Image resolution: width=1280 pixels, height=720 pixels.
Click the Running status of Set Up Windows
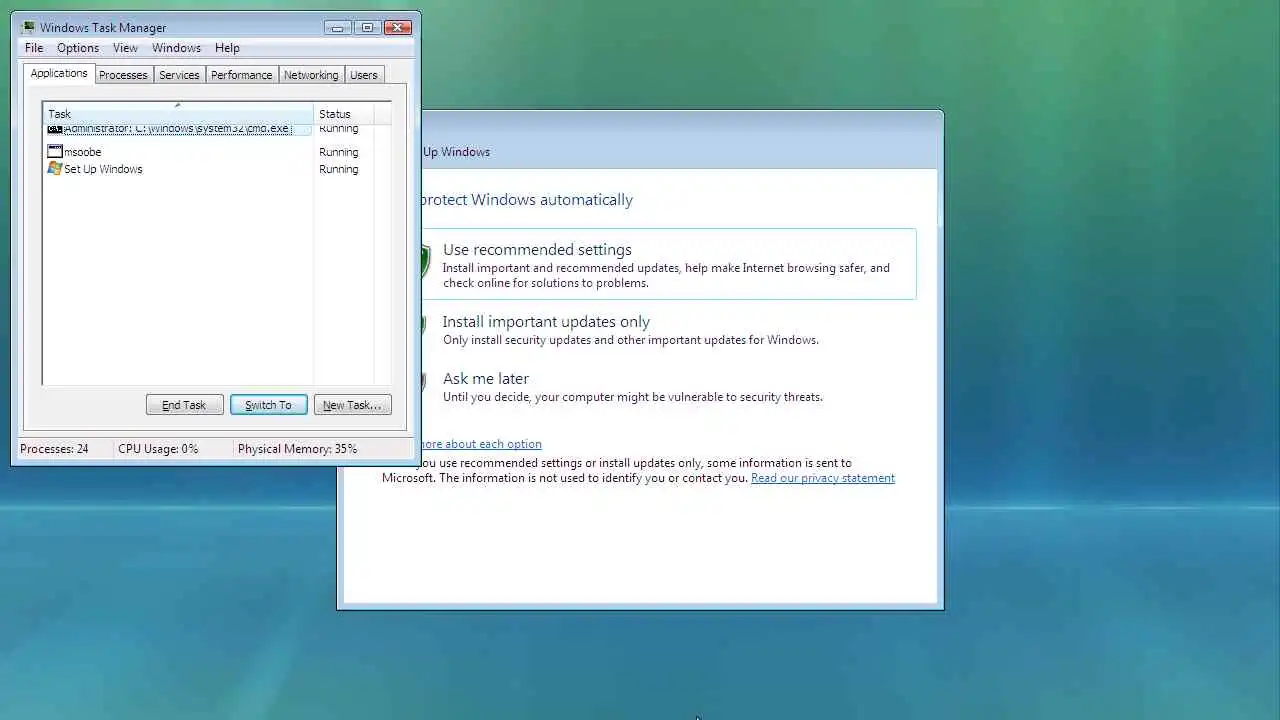(x=338, y=169)
